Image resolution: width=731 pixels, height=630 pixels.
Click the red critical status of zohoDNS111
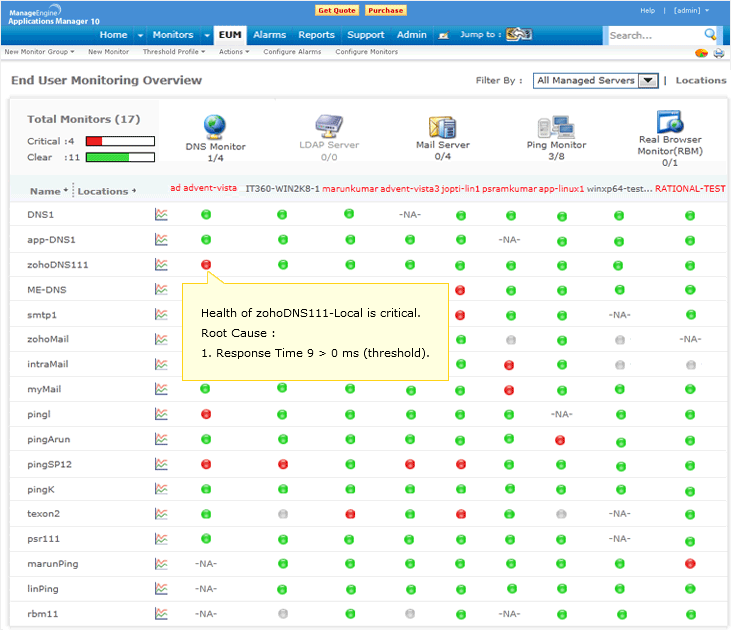point(206,264)
